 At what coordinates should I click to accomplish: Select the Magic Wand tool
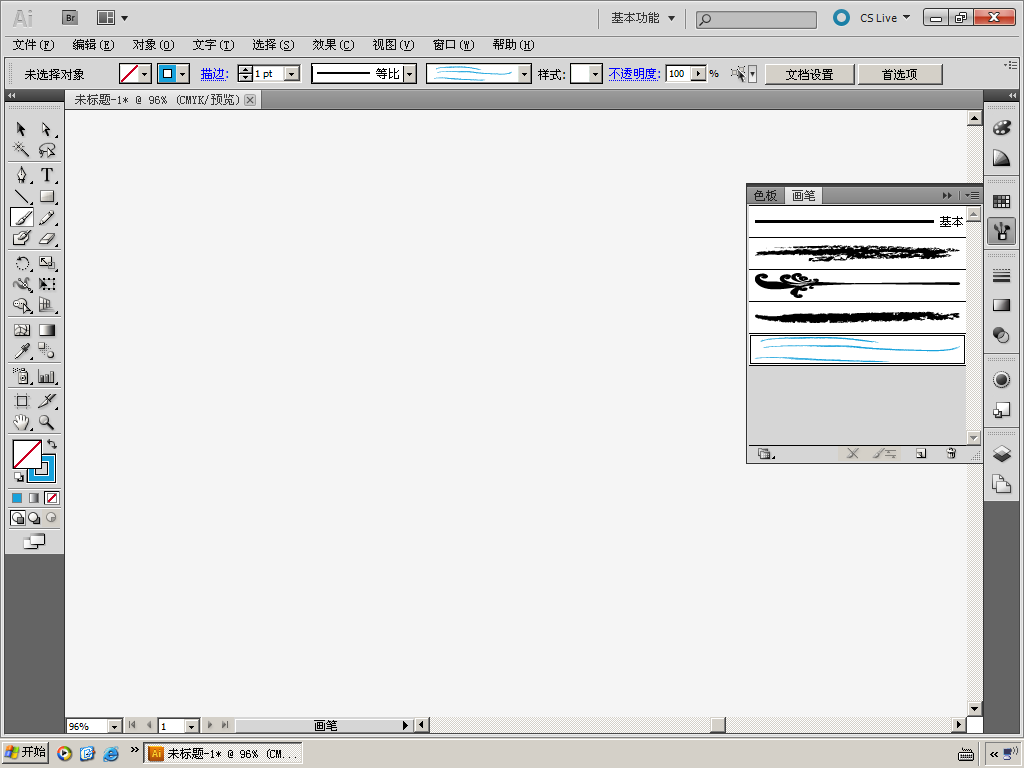(x=21, y=150)
